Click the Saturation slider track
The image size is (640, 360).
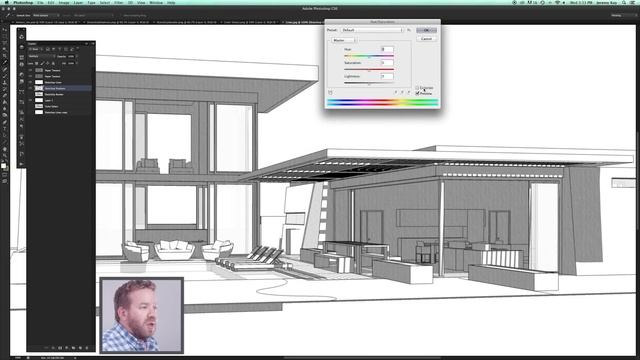pyautogui.click(x=369, y=69)
